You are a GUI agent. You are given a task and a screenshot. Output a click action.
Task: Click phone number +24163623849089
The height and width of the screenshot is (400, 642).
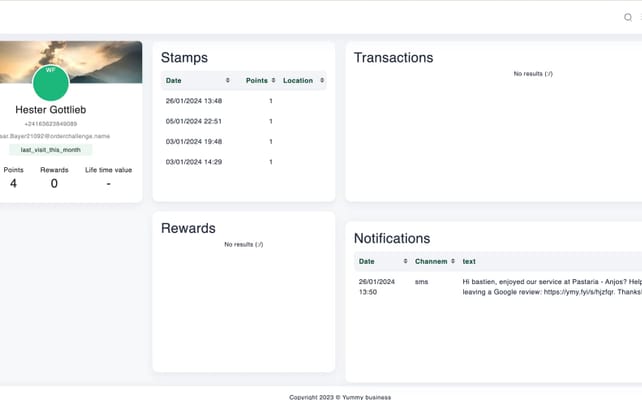[50, 124]
